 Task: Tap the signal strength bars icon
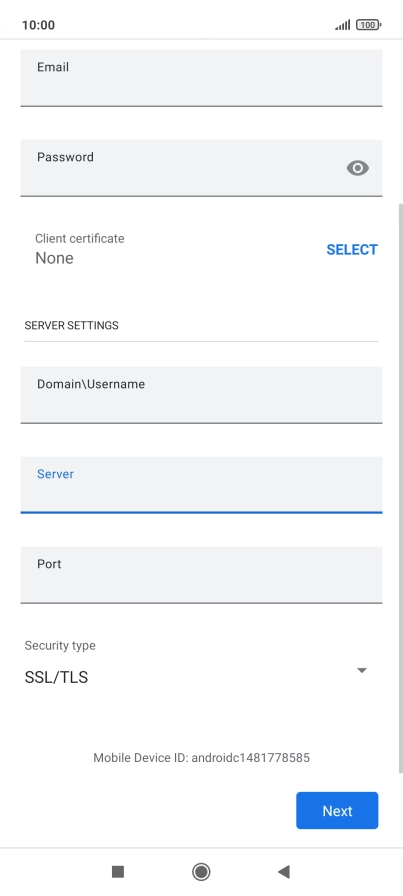click(x=342, y=25)
